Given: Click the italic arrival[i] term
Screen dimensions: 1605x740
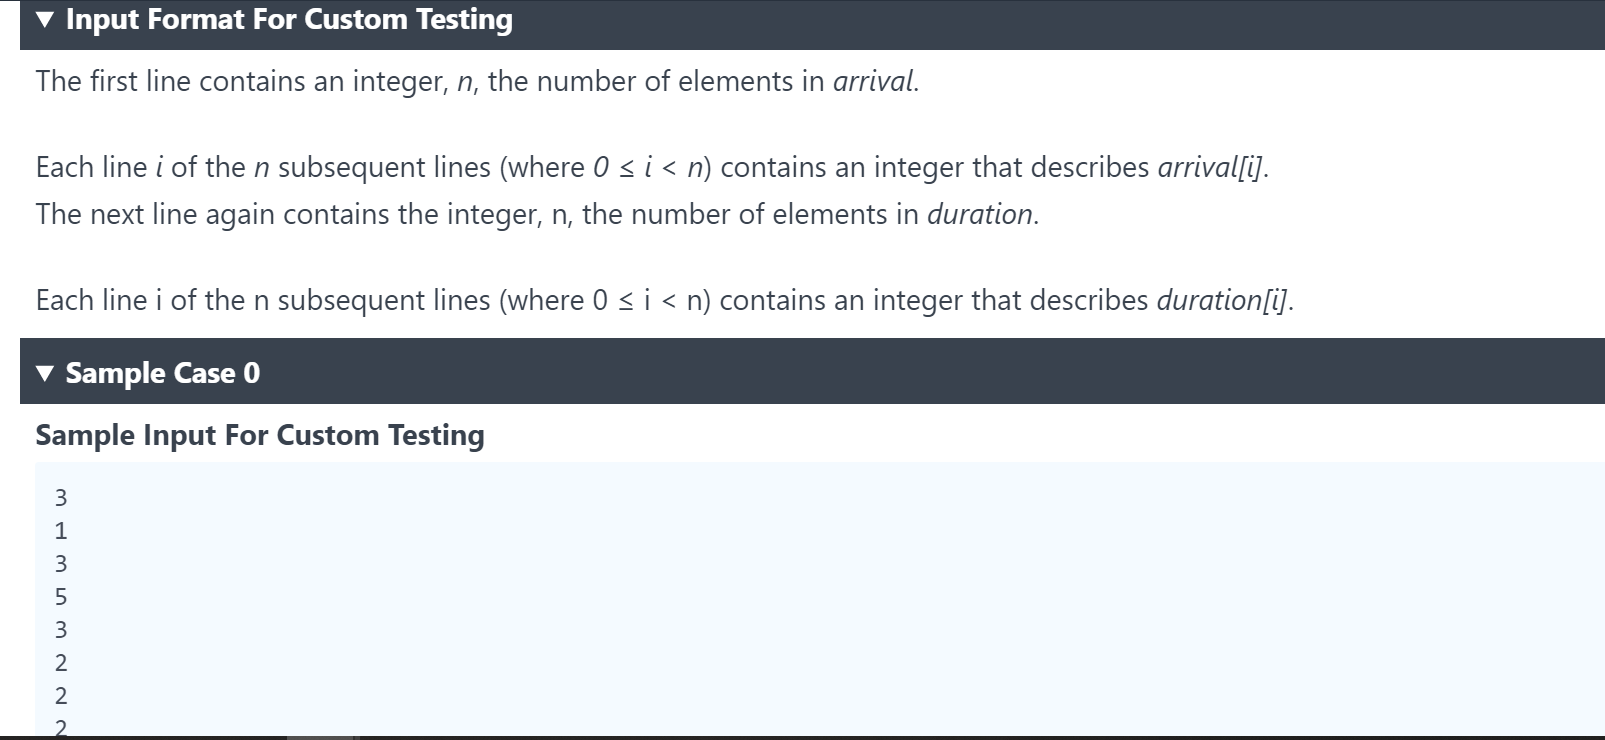Looking at the screenshot, I should click(1211, 167).
